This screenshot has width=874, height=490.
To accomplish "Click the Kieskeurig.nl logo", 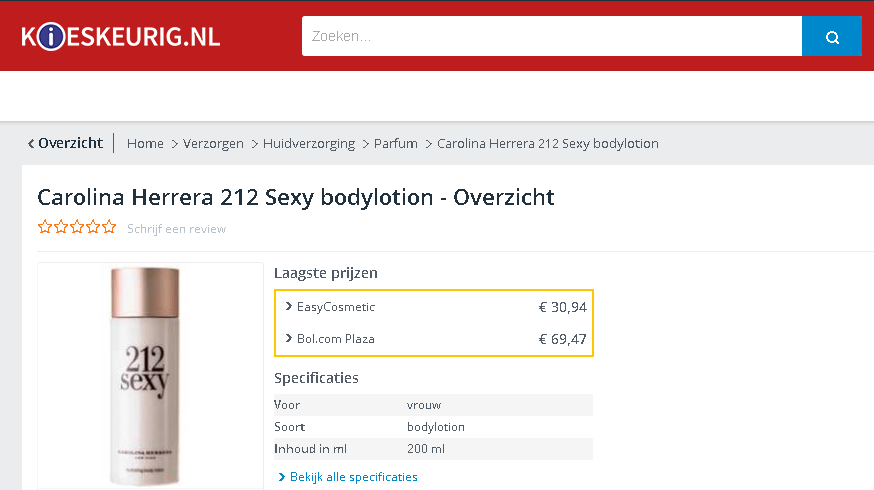I will 120,37.
